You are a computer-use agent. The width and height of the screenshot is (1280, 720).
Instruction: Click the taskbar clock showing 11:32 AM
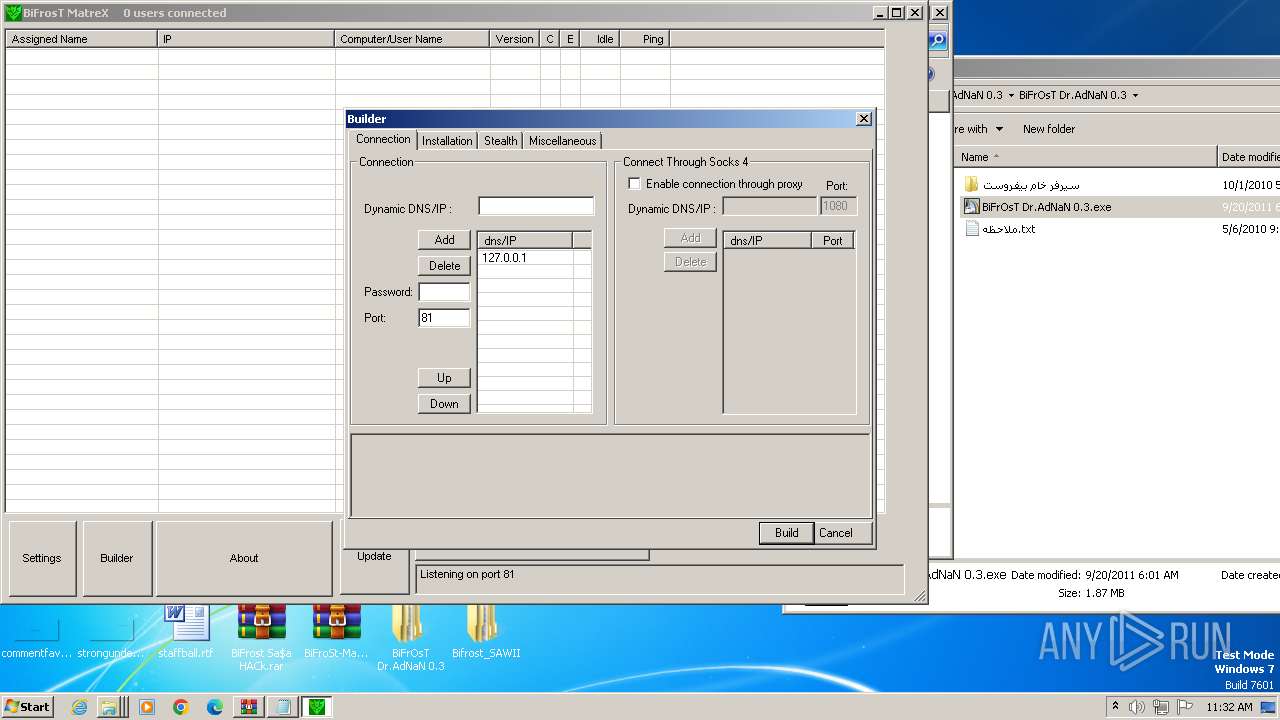click(1229, 707)
